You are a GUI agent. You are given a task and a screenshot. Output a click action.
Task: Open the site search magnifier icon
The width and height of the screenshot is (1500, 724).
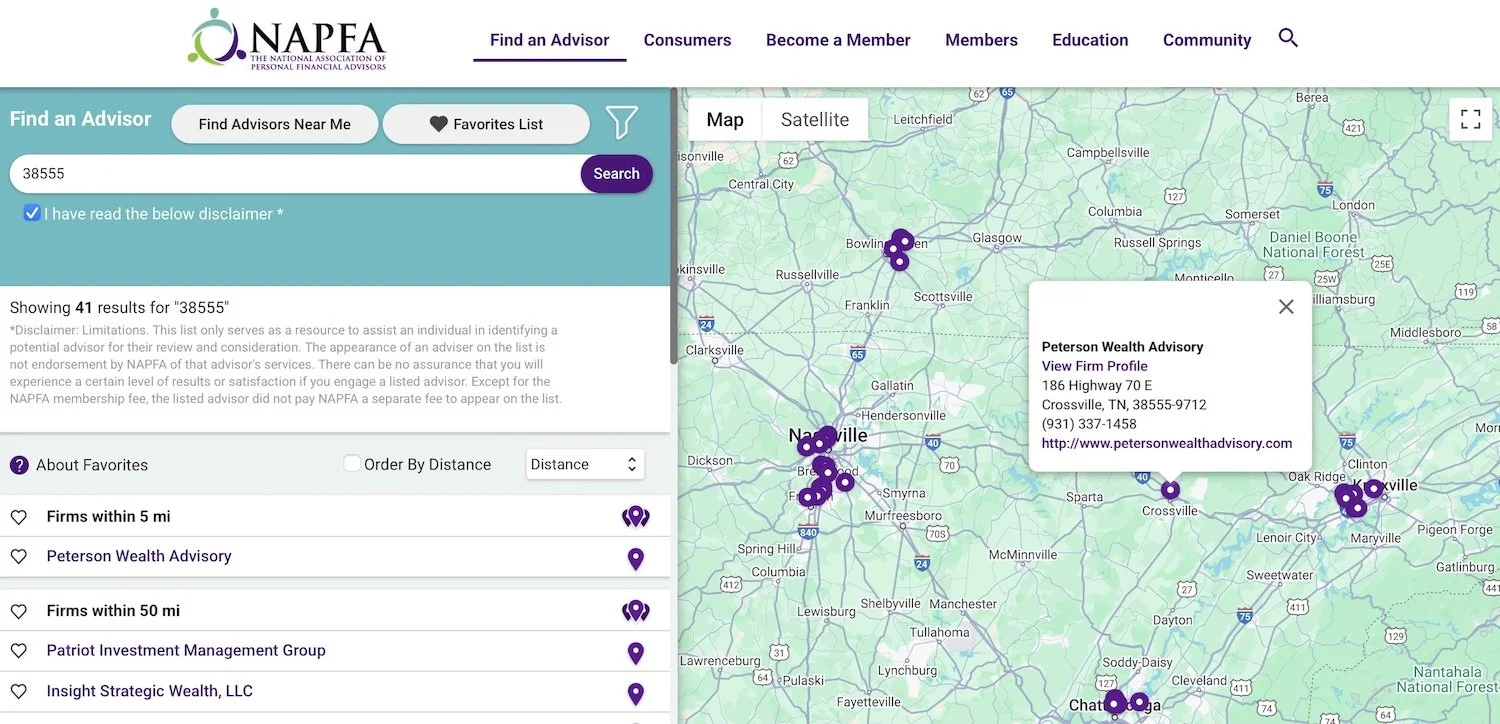[x=1288, y=38]
